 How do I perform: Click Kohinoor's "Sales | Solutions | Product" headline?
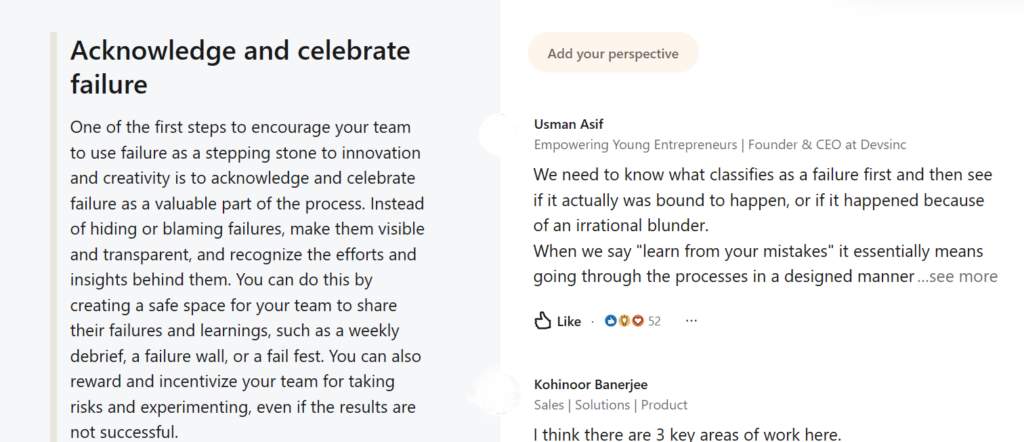[610, 405]
